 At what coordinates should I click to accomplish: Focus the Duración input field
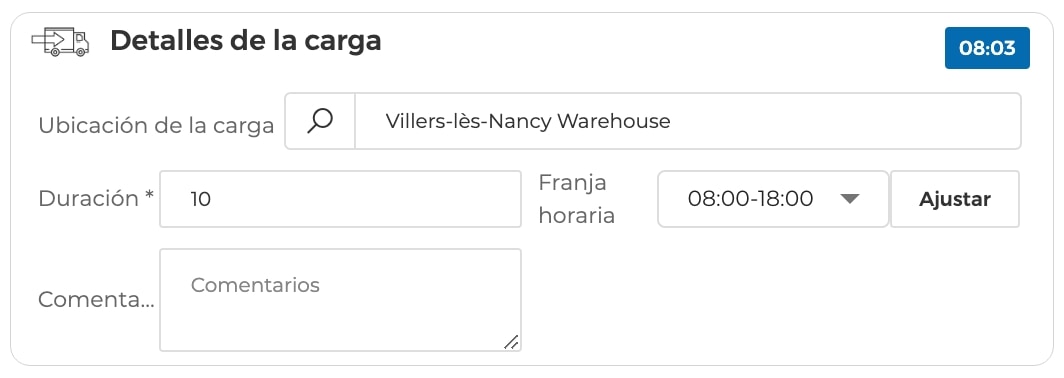point(340,199)
